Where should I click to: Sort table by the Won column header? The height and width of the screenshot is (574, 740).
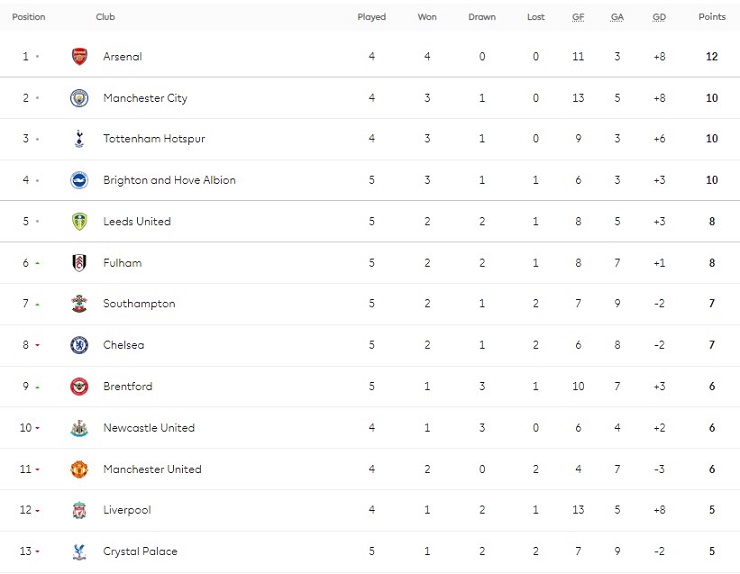429,17
